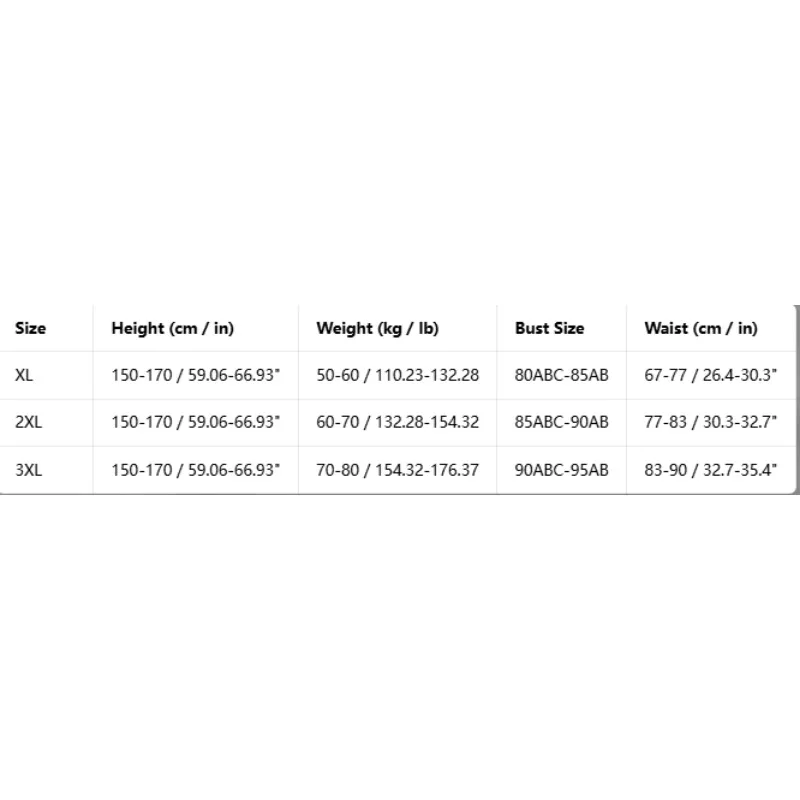Click the Waist (cm / in) header
This screenshot has height=800, width=800.
point(701,328)
